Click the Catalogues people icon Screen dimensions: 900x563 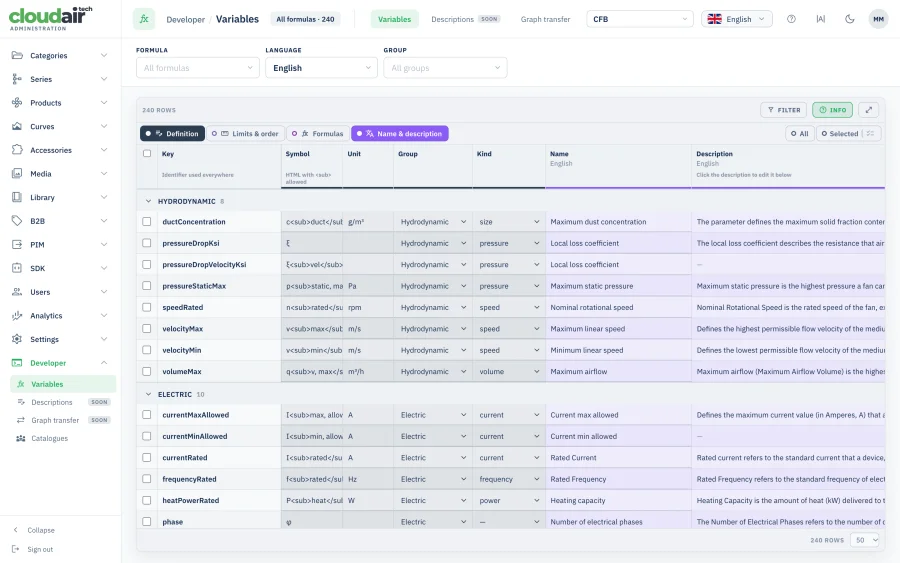[x=21, y=438]
